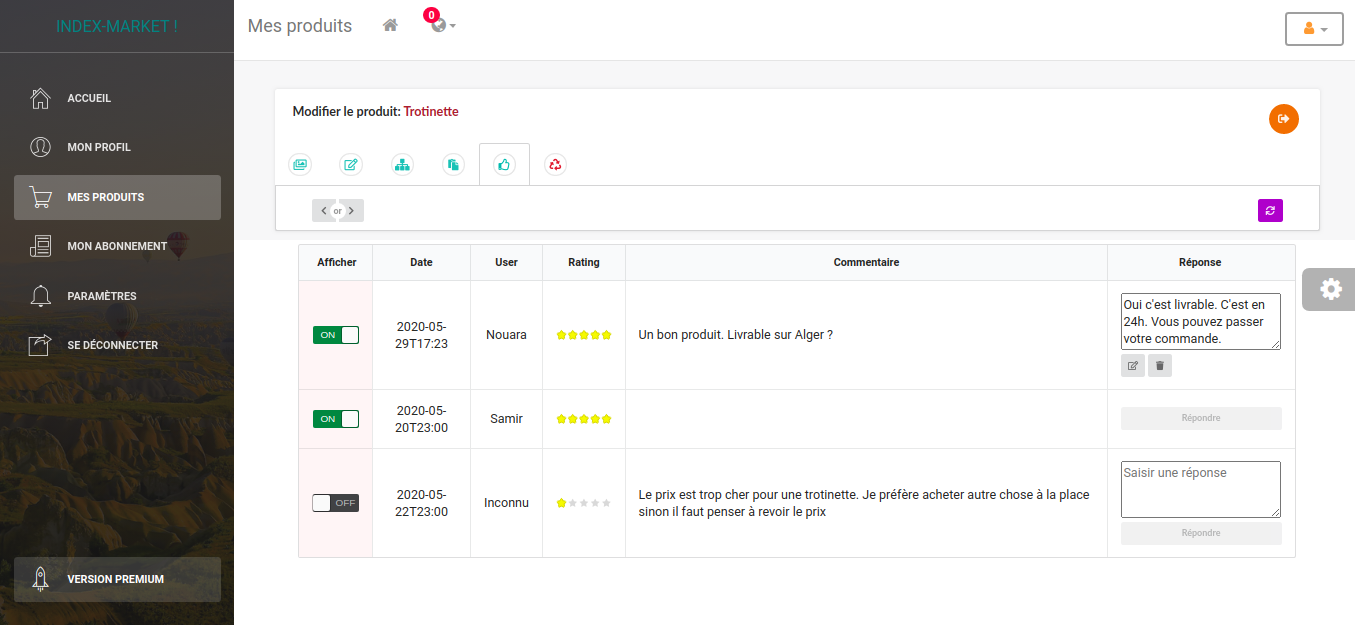Select the copy documents tab icon

tap(453, 165)
